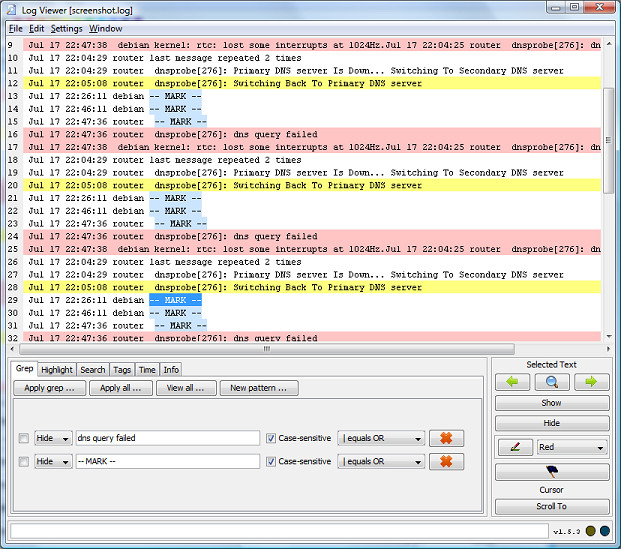The height and width of the screenshot is (549, 621).
Task: Open the Settings menu
Action: coord(67,29)
